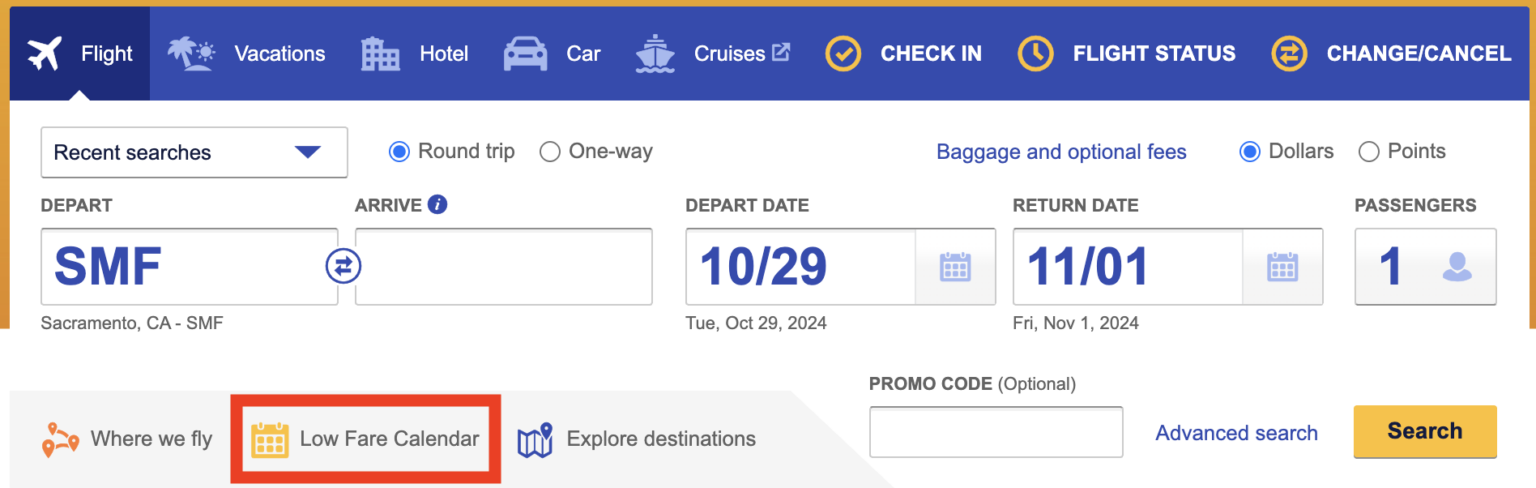1536x488 pixels.
Task: Open the Advanced search link
Action: [x=1236, y=433]
